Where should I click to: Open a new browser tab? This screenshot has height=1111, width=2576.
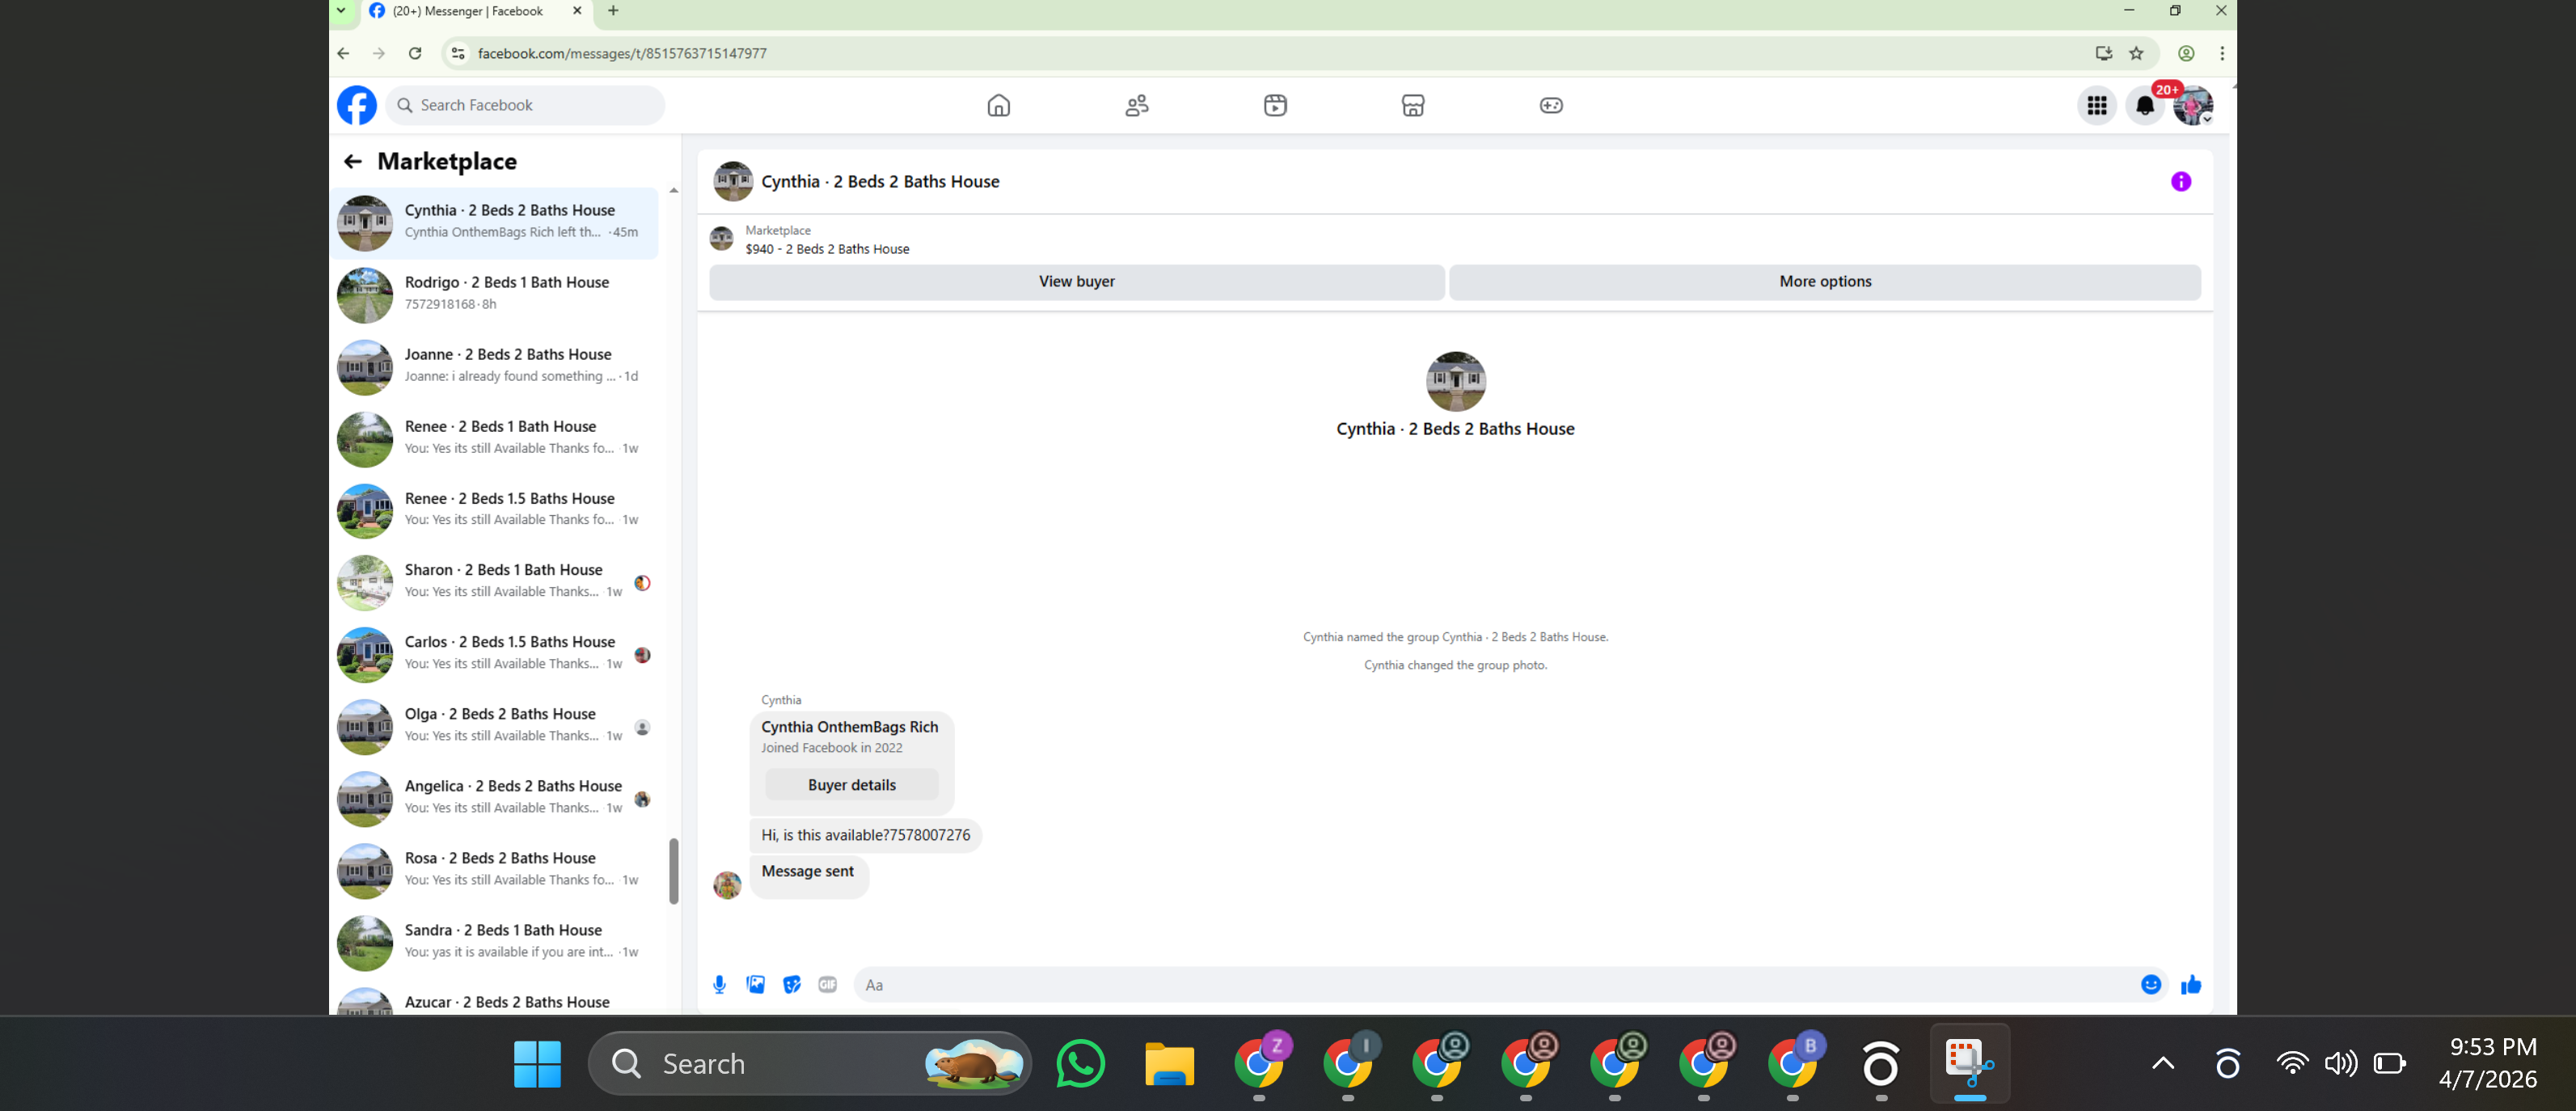(x=613, y=11)
